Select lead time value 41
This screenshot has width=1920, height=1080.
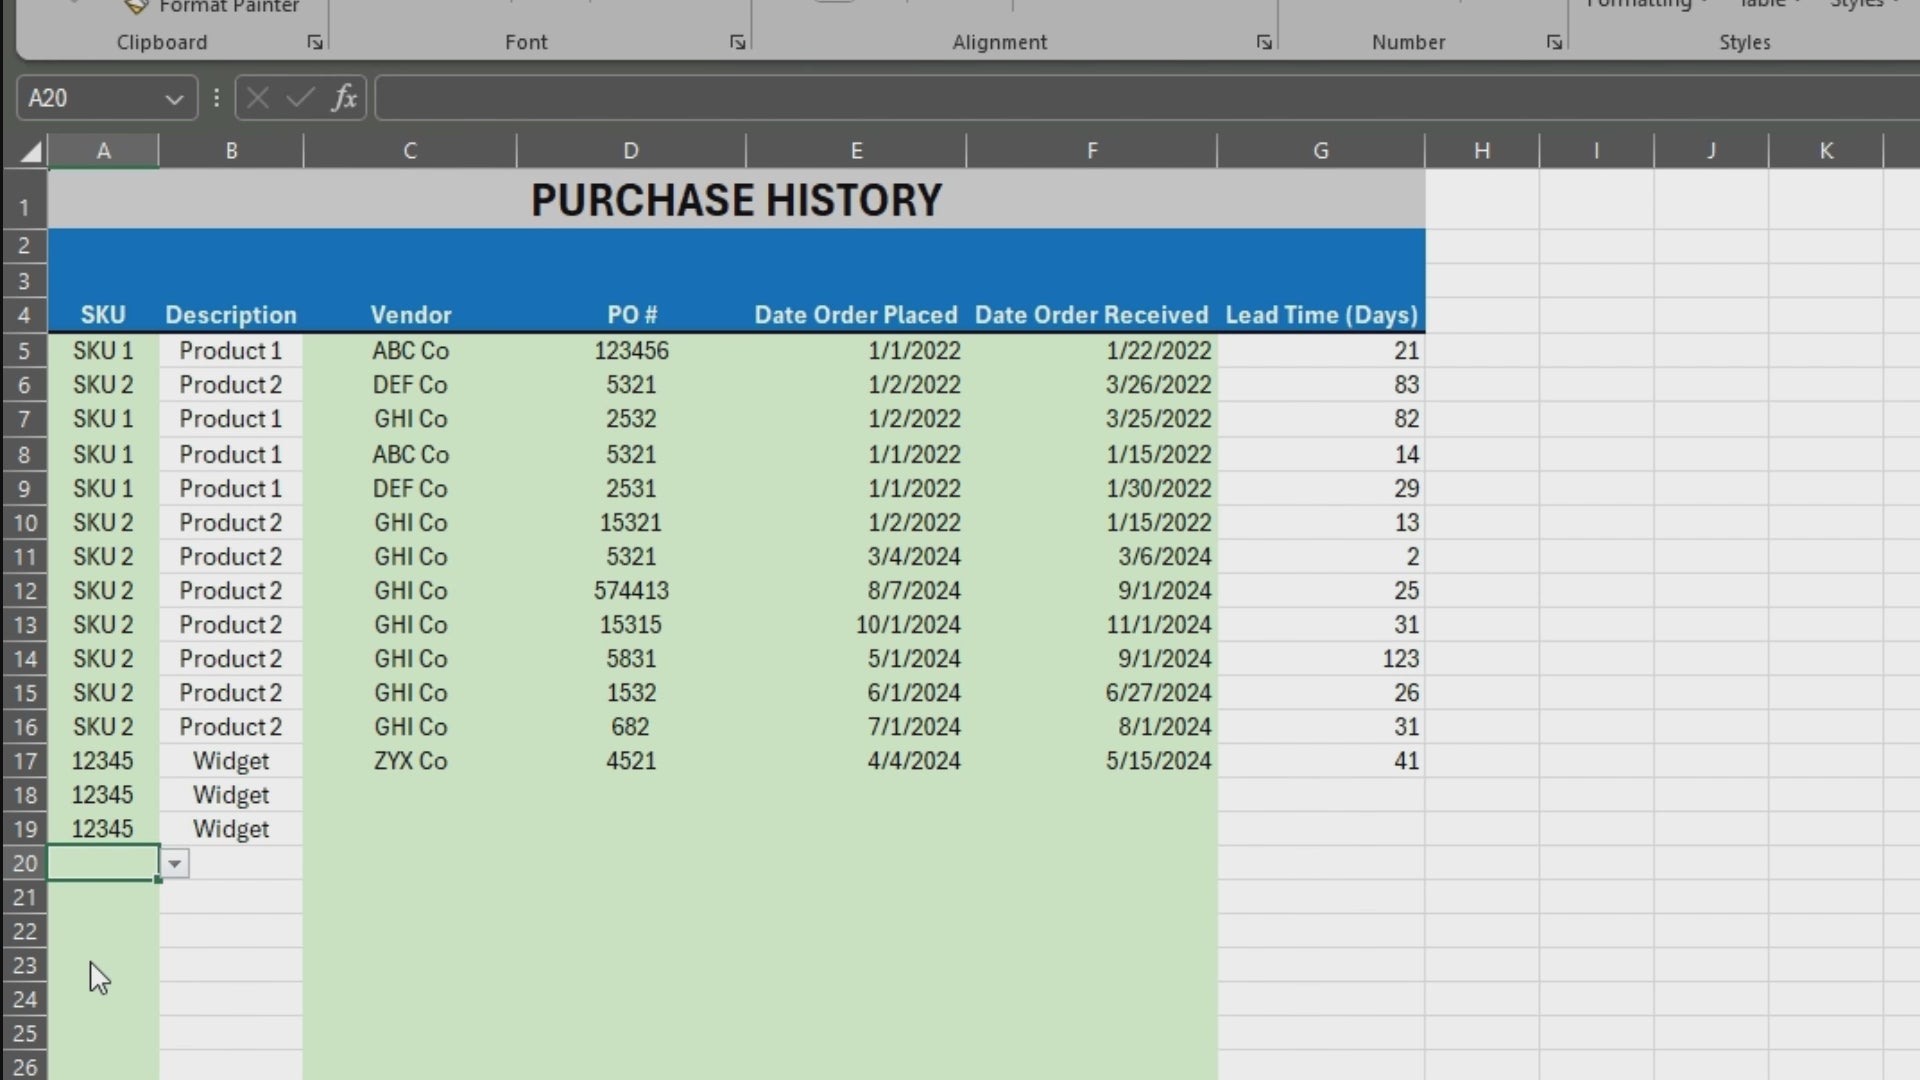click(x=1321, y=761)
